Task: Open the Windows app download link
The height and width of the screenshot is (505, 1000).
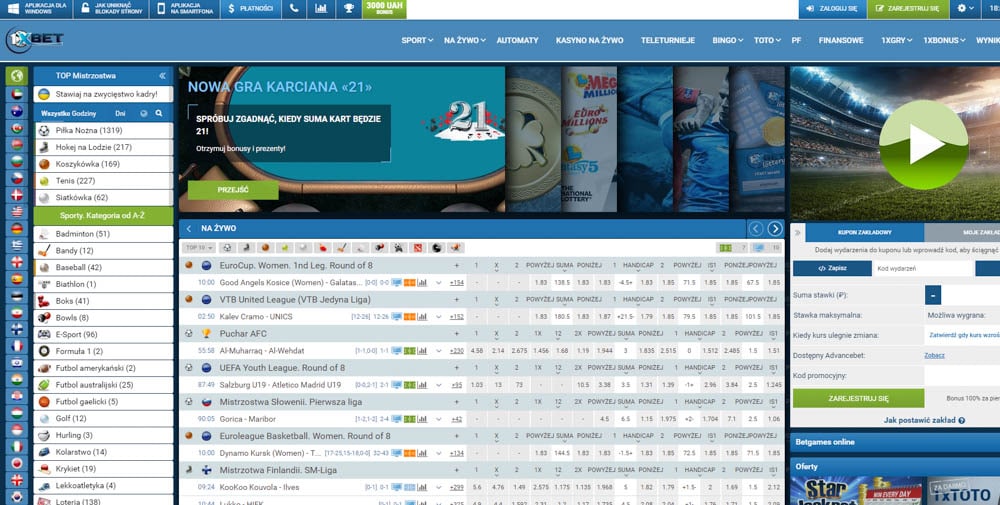Action: [x=36, y=9]
